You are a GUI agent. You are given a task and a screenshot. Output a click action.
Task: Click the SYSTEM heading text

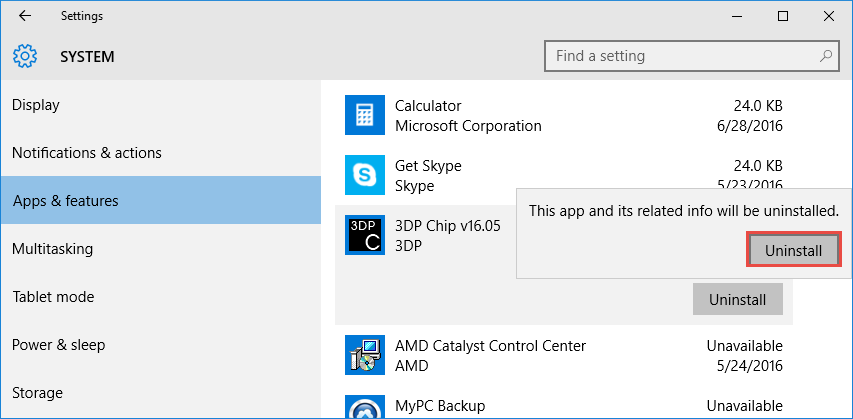click(88, 57)
